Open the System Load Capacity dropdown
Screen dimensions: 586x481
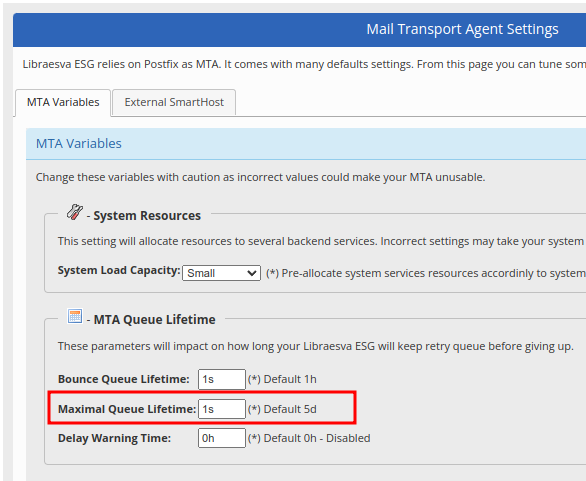coord(221,273)
